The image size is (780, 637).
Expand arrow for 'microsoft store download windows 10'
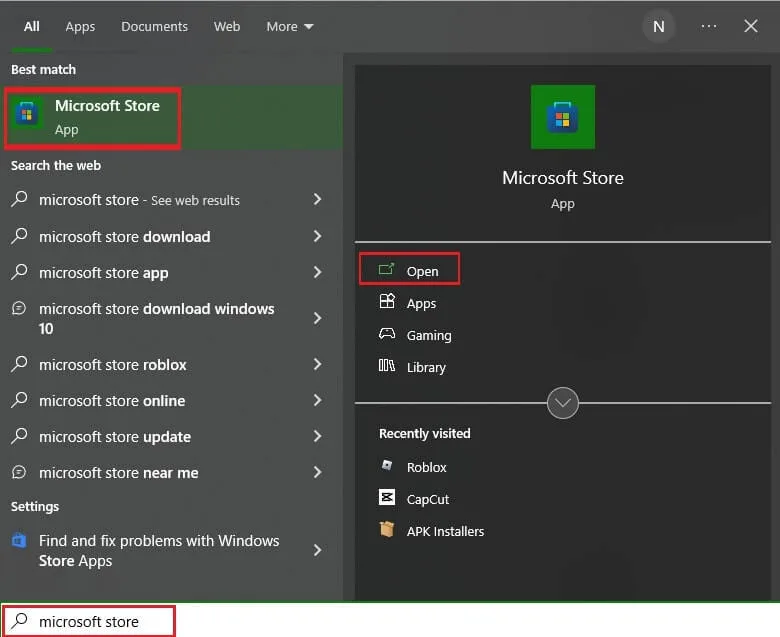[x=317, y=318]
